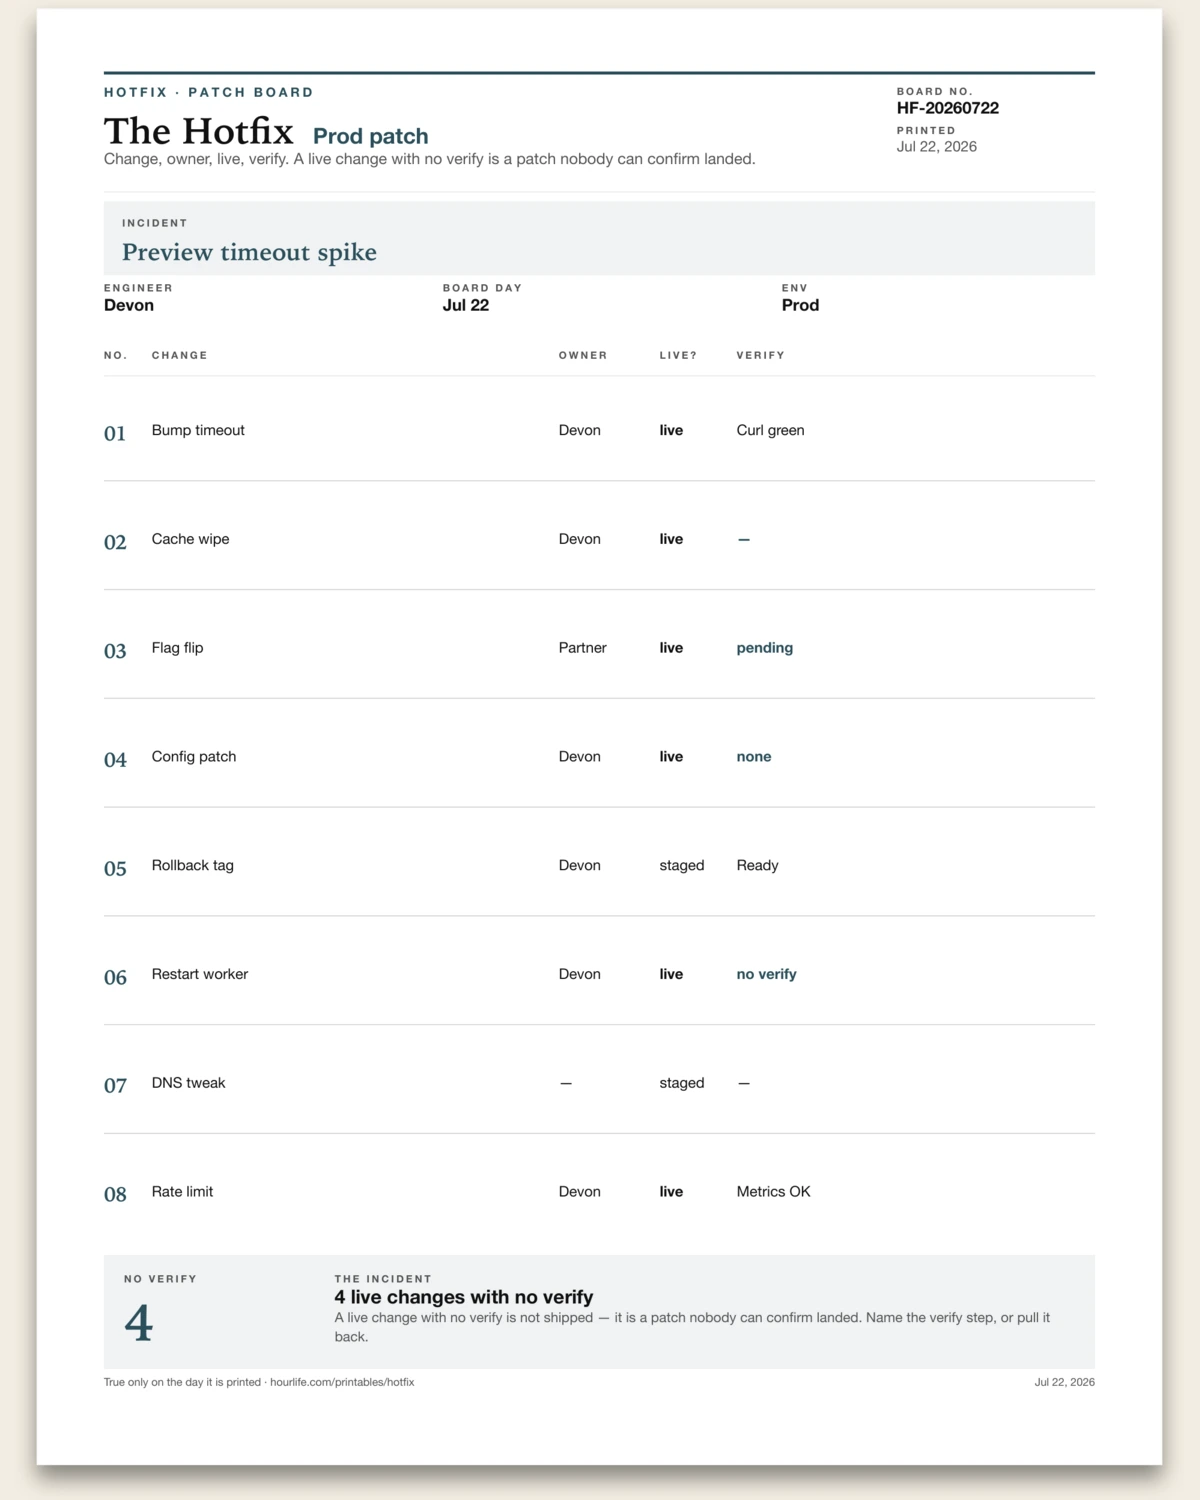Screen dimensions: 1200x1500
Task: Select the DNS tweak change row
Action: [599, 1083]
